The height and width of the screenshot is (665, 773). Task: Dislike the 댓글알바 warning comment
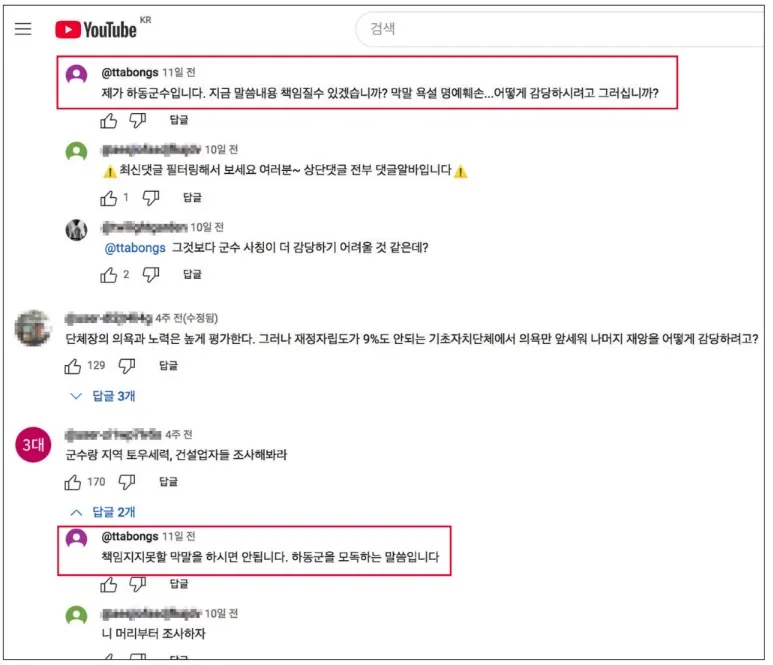click(x=151, y=198)
